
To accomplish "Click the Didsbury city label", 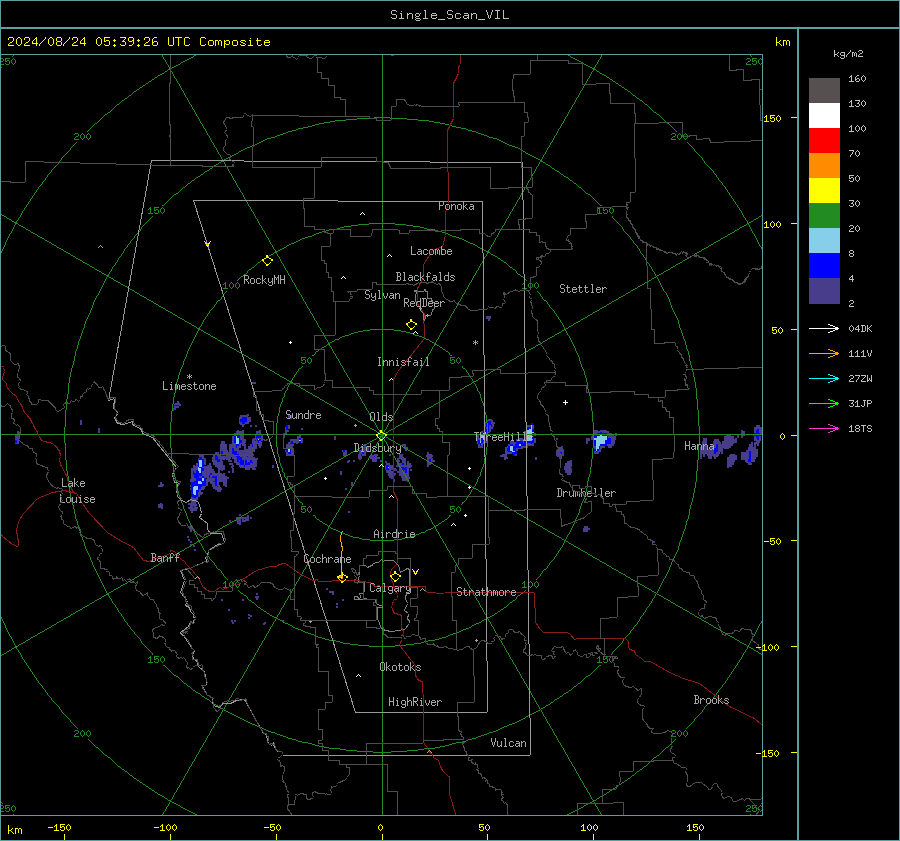I will [x=377, y=448].
